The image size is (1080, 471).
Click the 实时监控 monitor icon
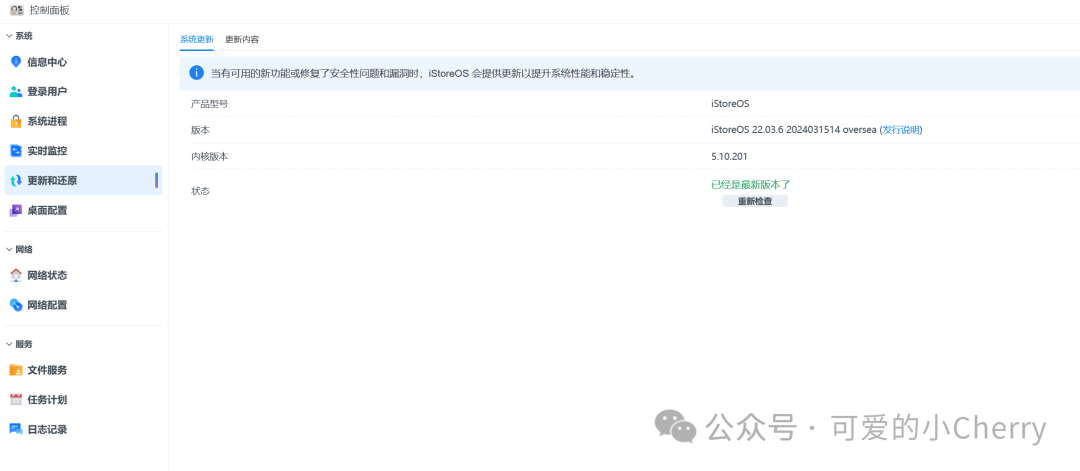[x=16, y=151]
